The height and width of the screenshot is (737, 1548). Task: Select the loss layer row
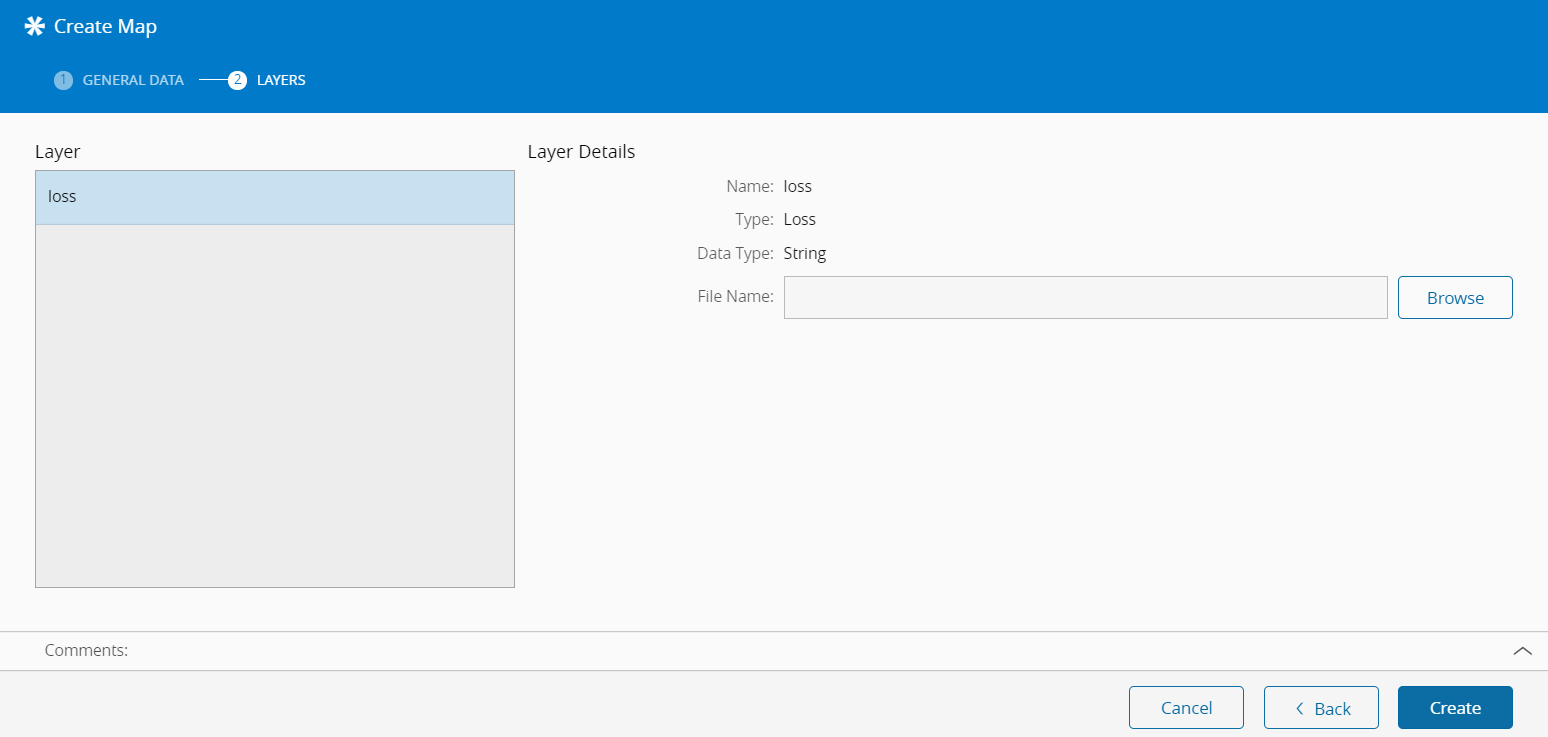pyautogui.click(x=275, y=197)
